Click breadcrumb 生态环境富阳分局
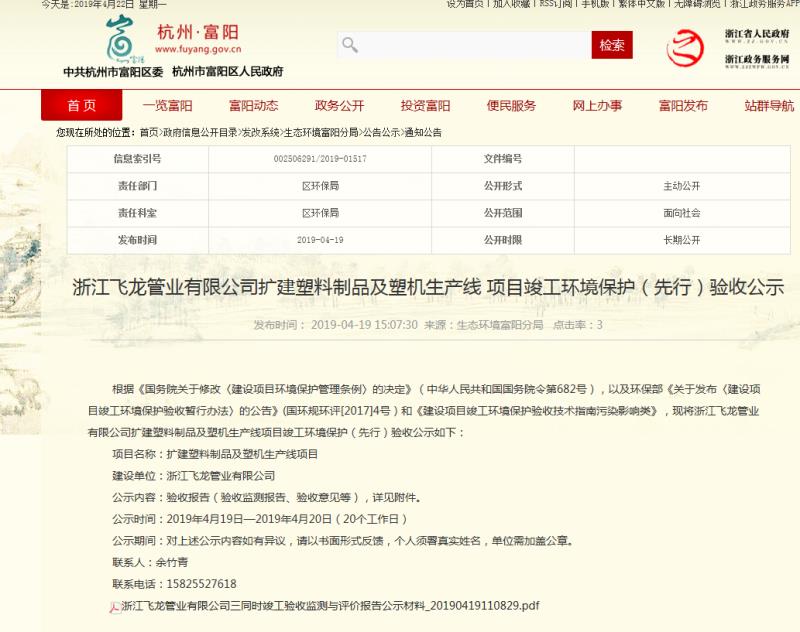 click(x=321, y=133)
